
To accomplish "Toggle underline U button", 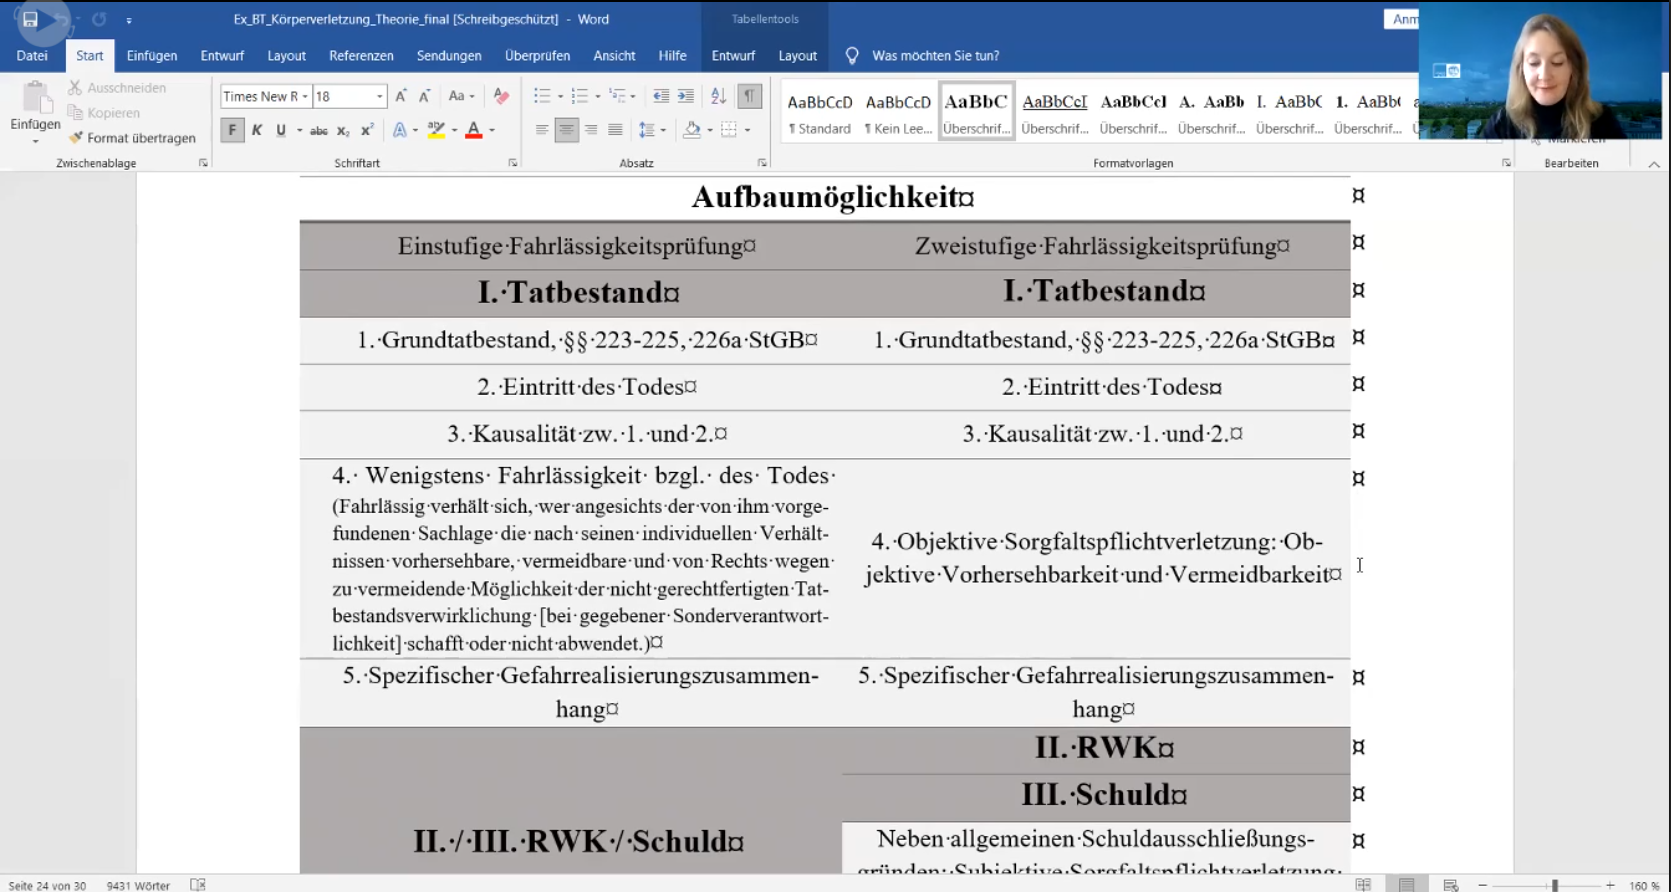I will click(x=281, y=130).
